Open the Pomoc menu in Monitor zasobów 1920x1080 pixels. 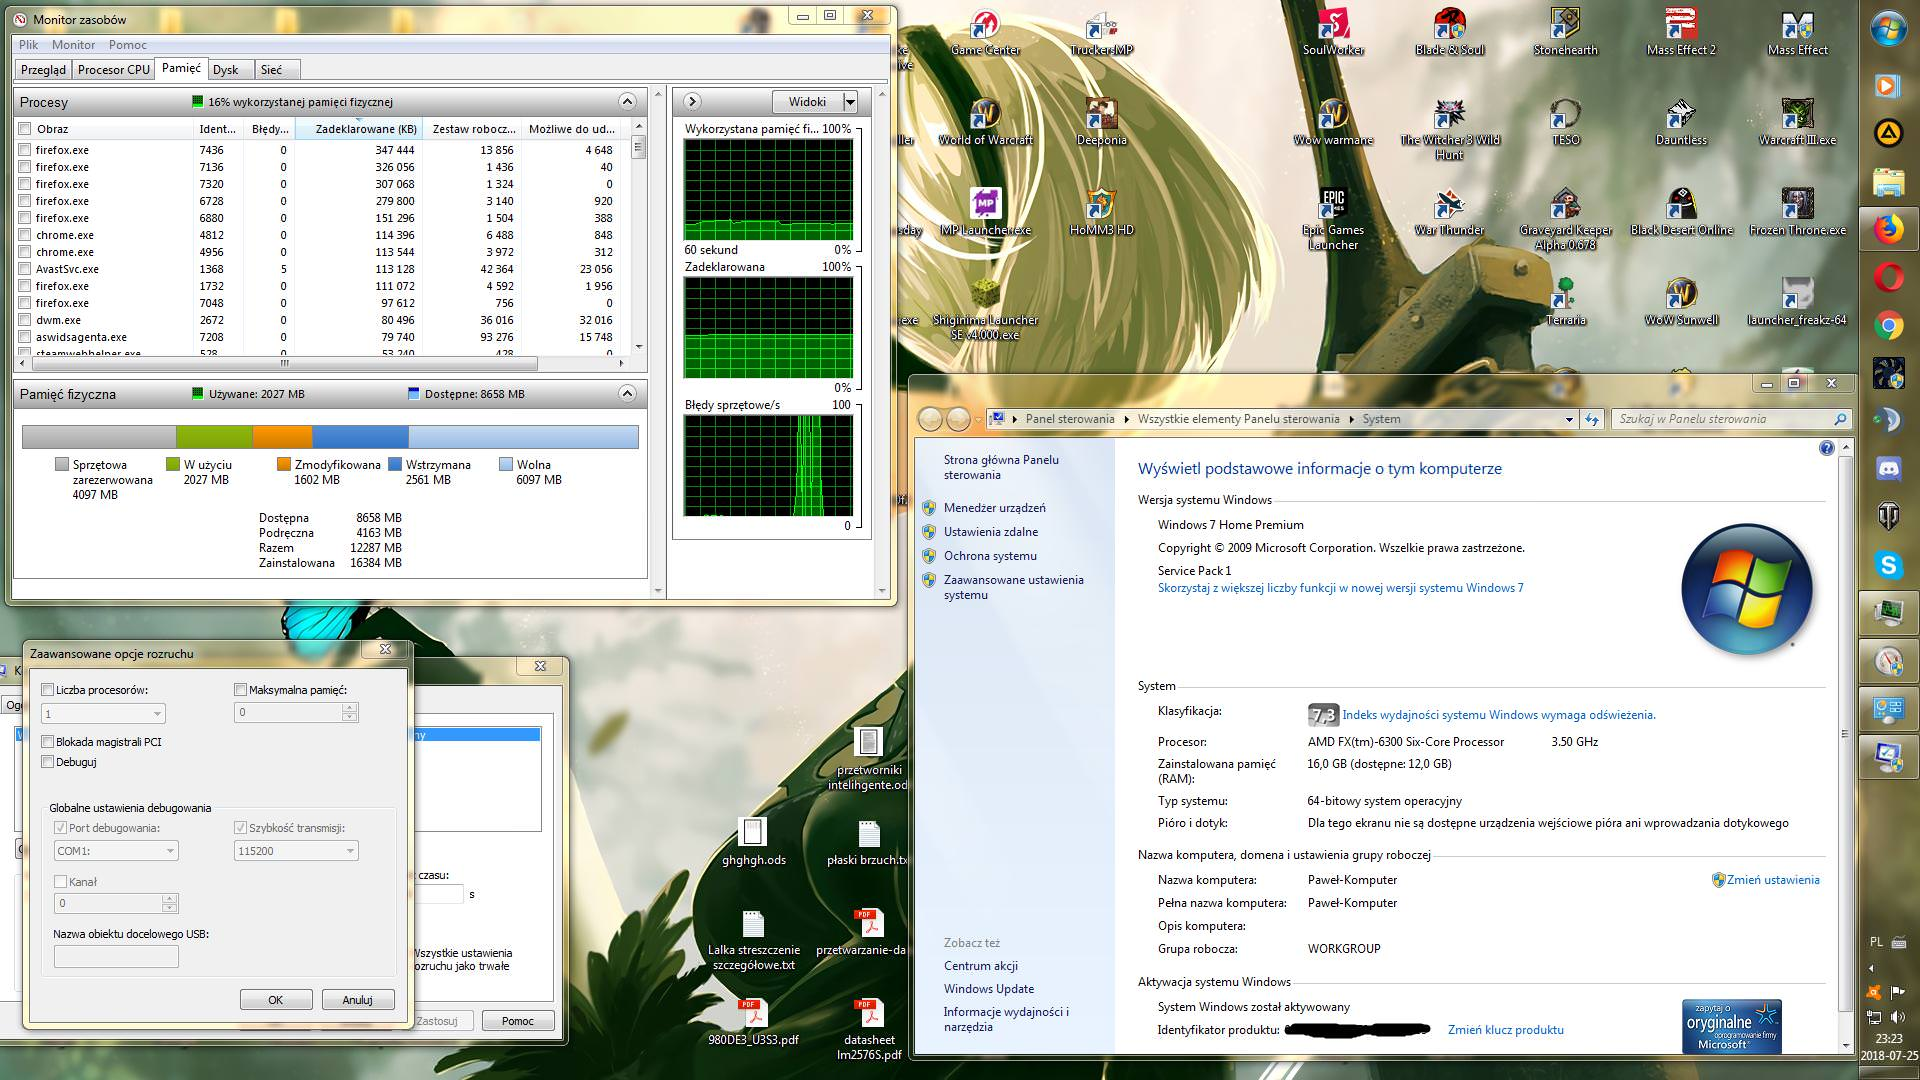point(127,45)
